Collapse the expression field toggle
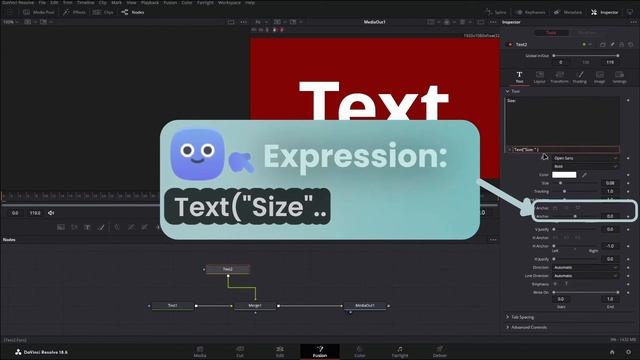The width and height of the screenshot is (640, 360). (x=509, y=150)
